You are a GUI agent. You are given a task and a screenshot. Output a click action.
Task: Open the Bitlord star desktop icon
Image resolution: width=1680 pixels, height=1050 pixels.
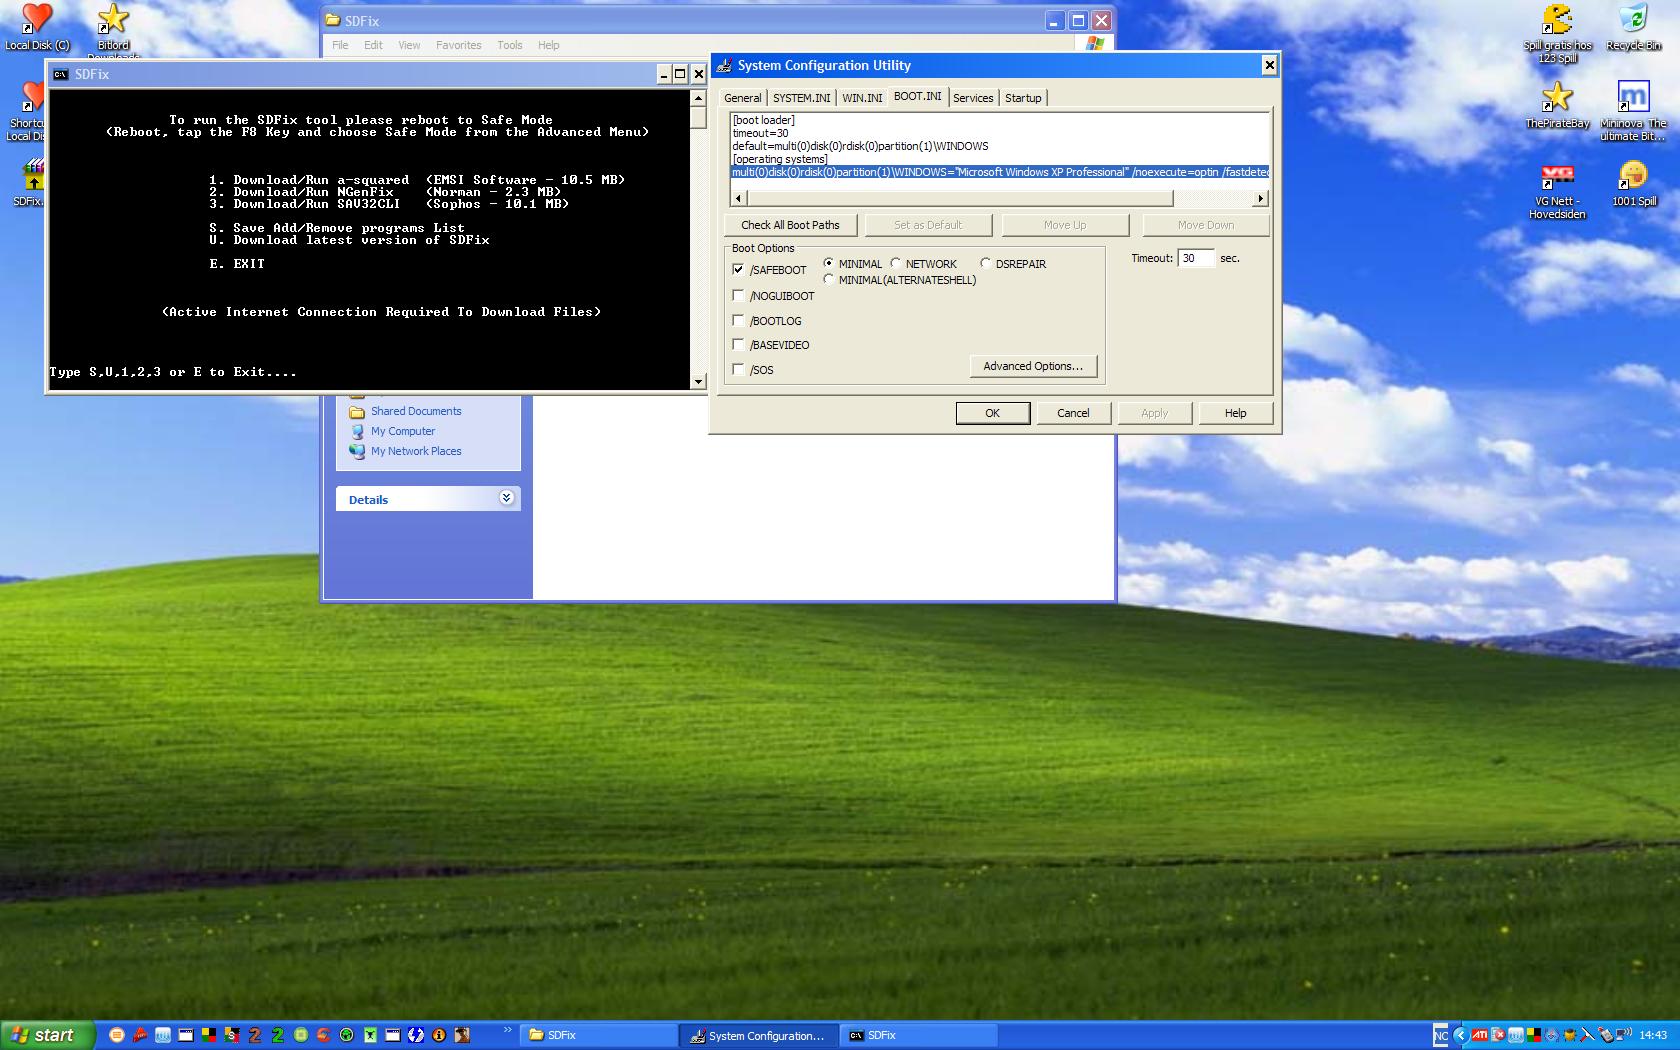113,27
